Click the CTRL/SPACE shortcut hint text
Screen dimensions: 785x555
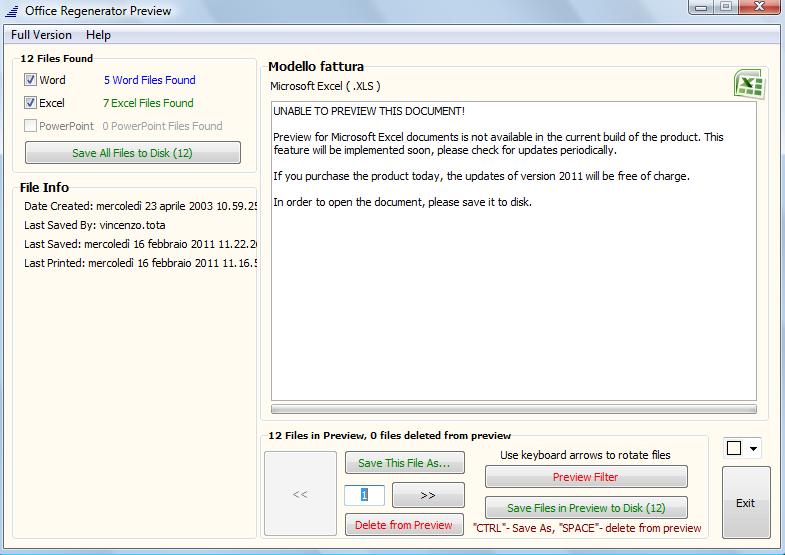[587, 528]
